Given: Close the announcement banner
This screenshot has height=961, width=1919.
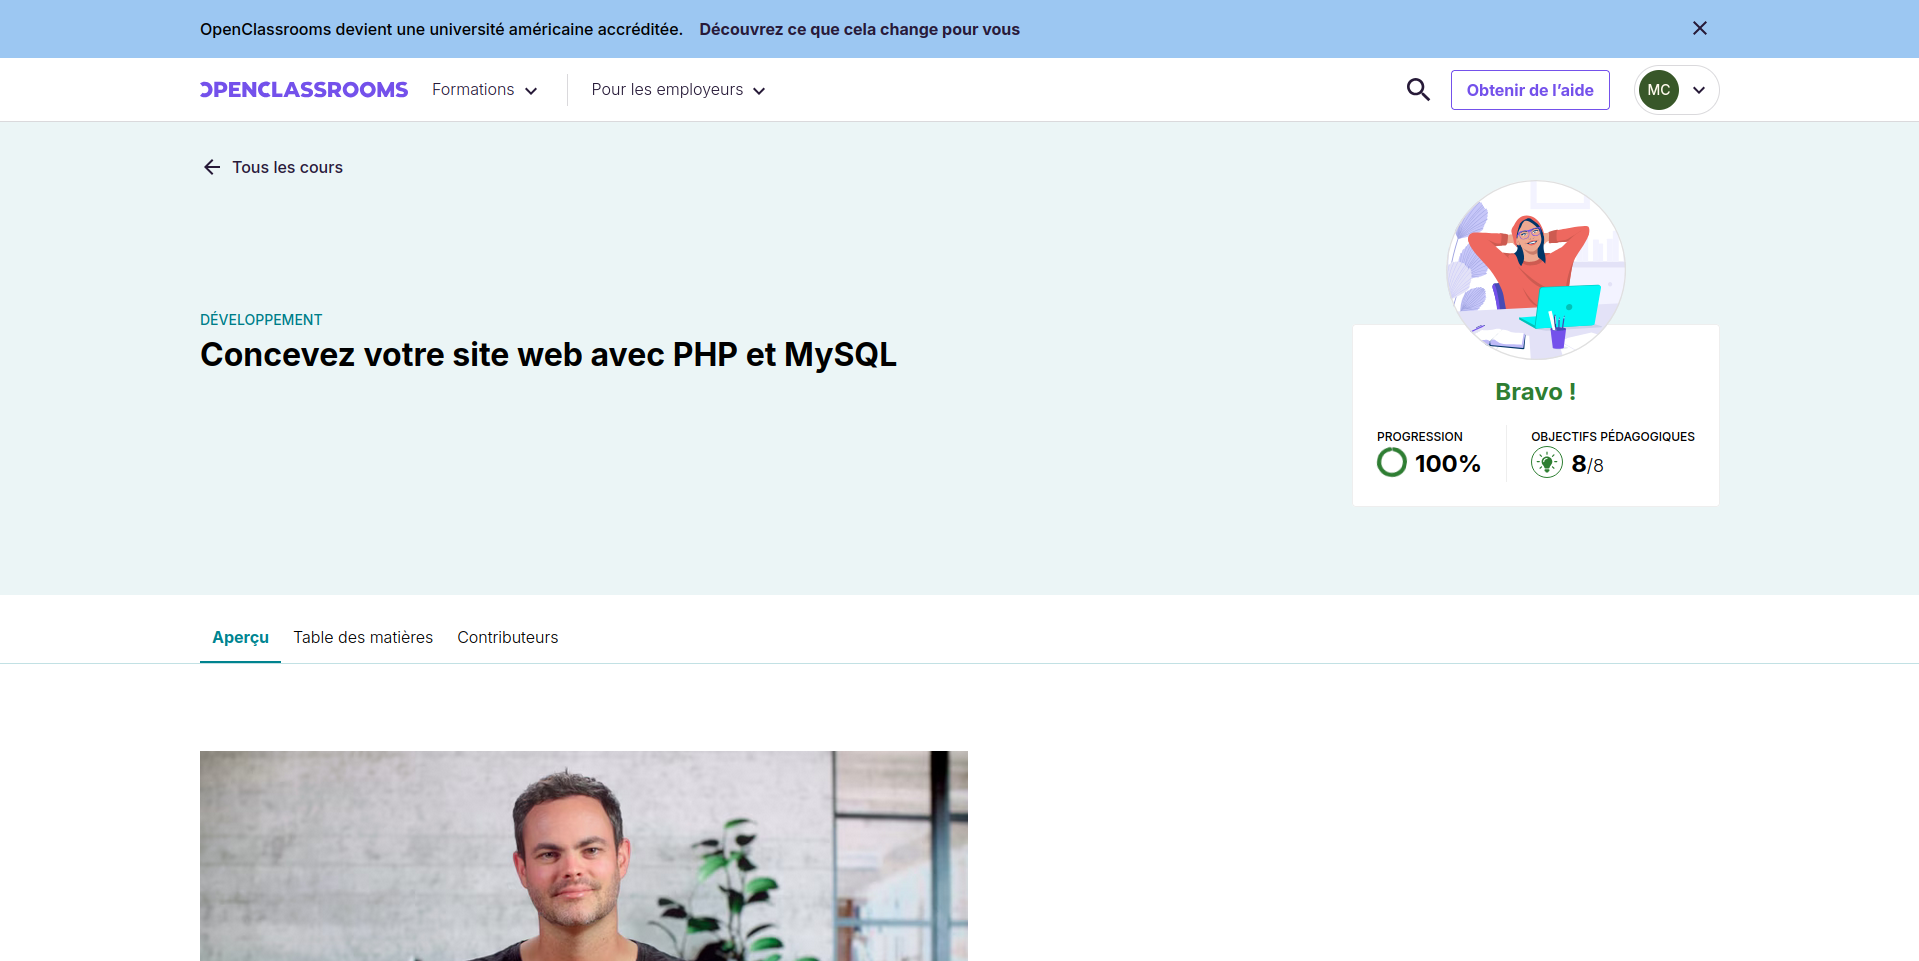Looking at the screenshot, I should click(x=1699, y=28).
